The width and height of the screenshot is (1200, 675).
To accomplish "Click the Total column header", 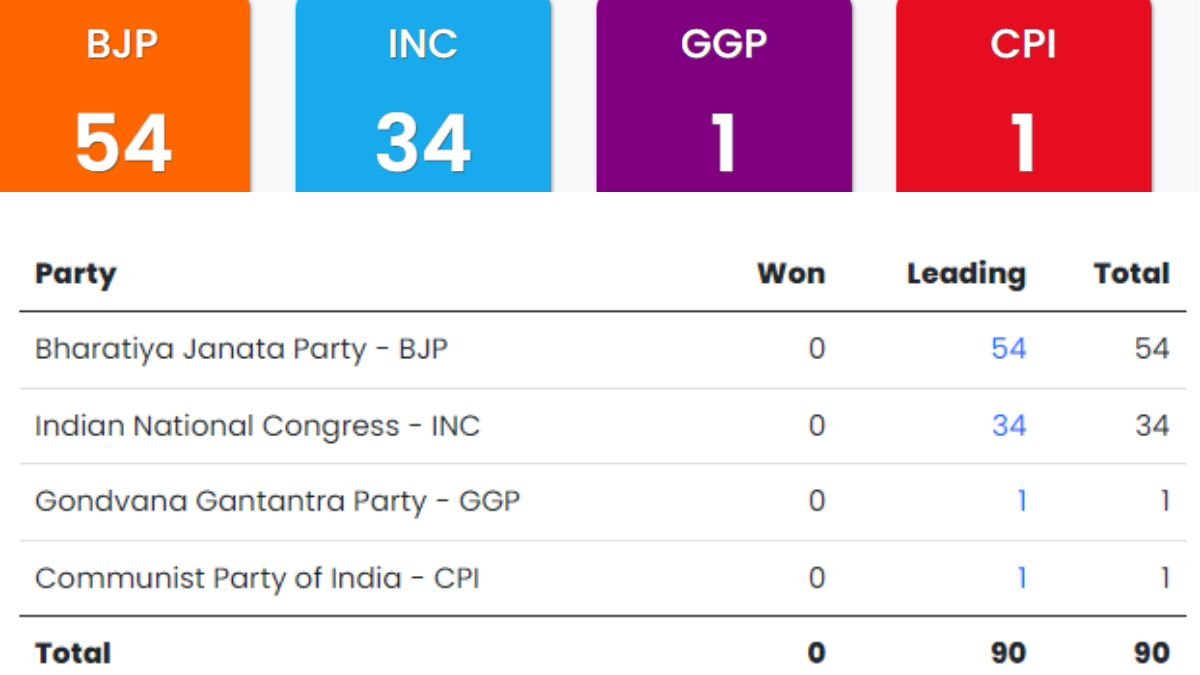I will (x=1131, y=274).
